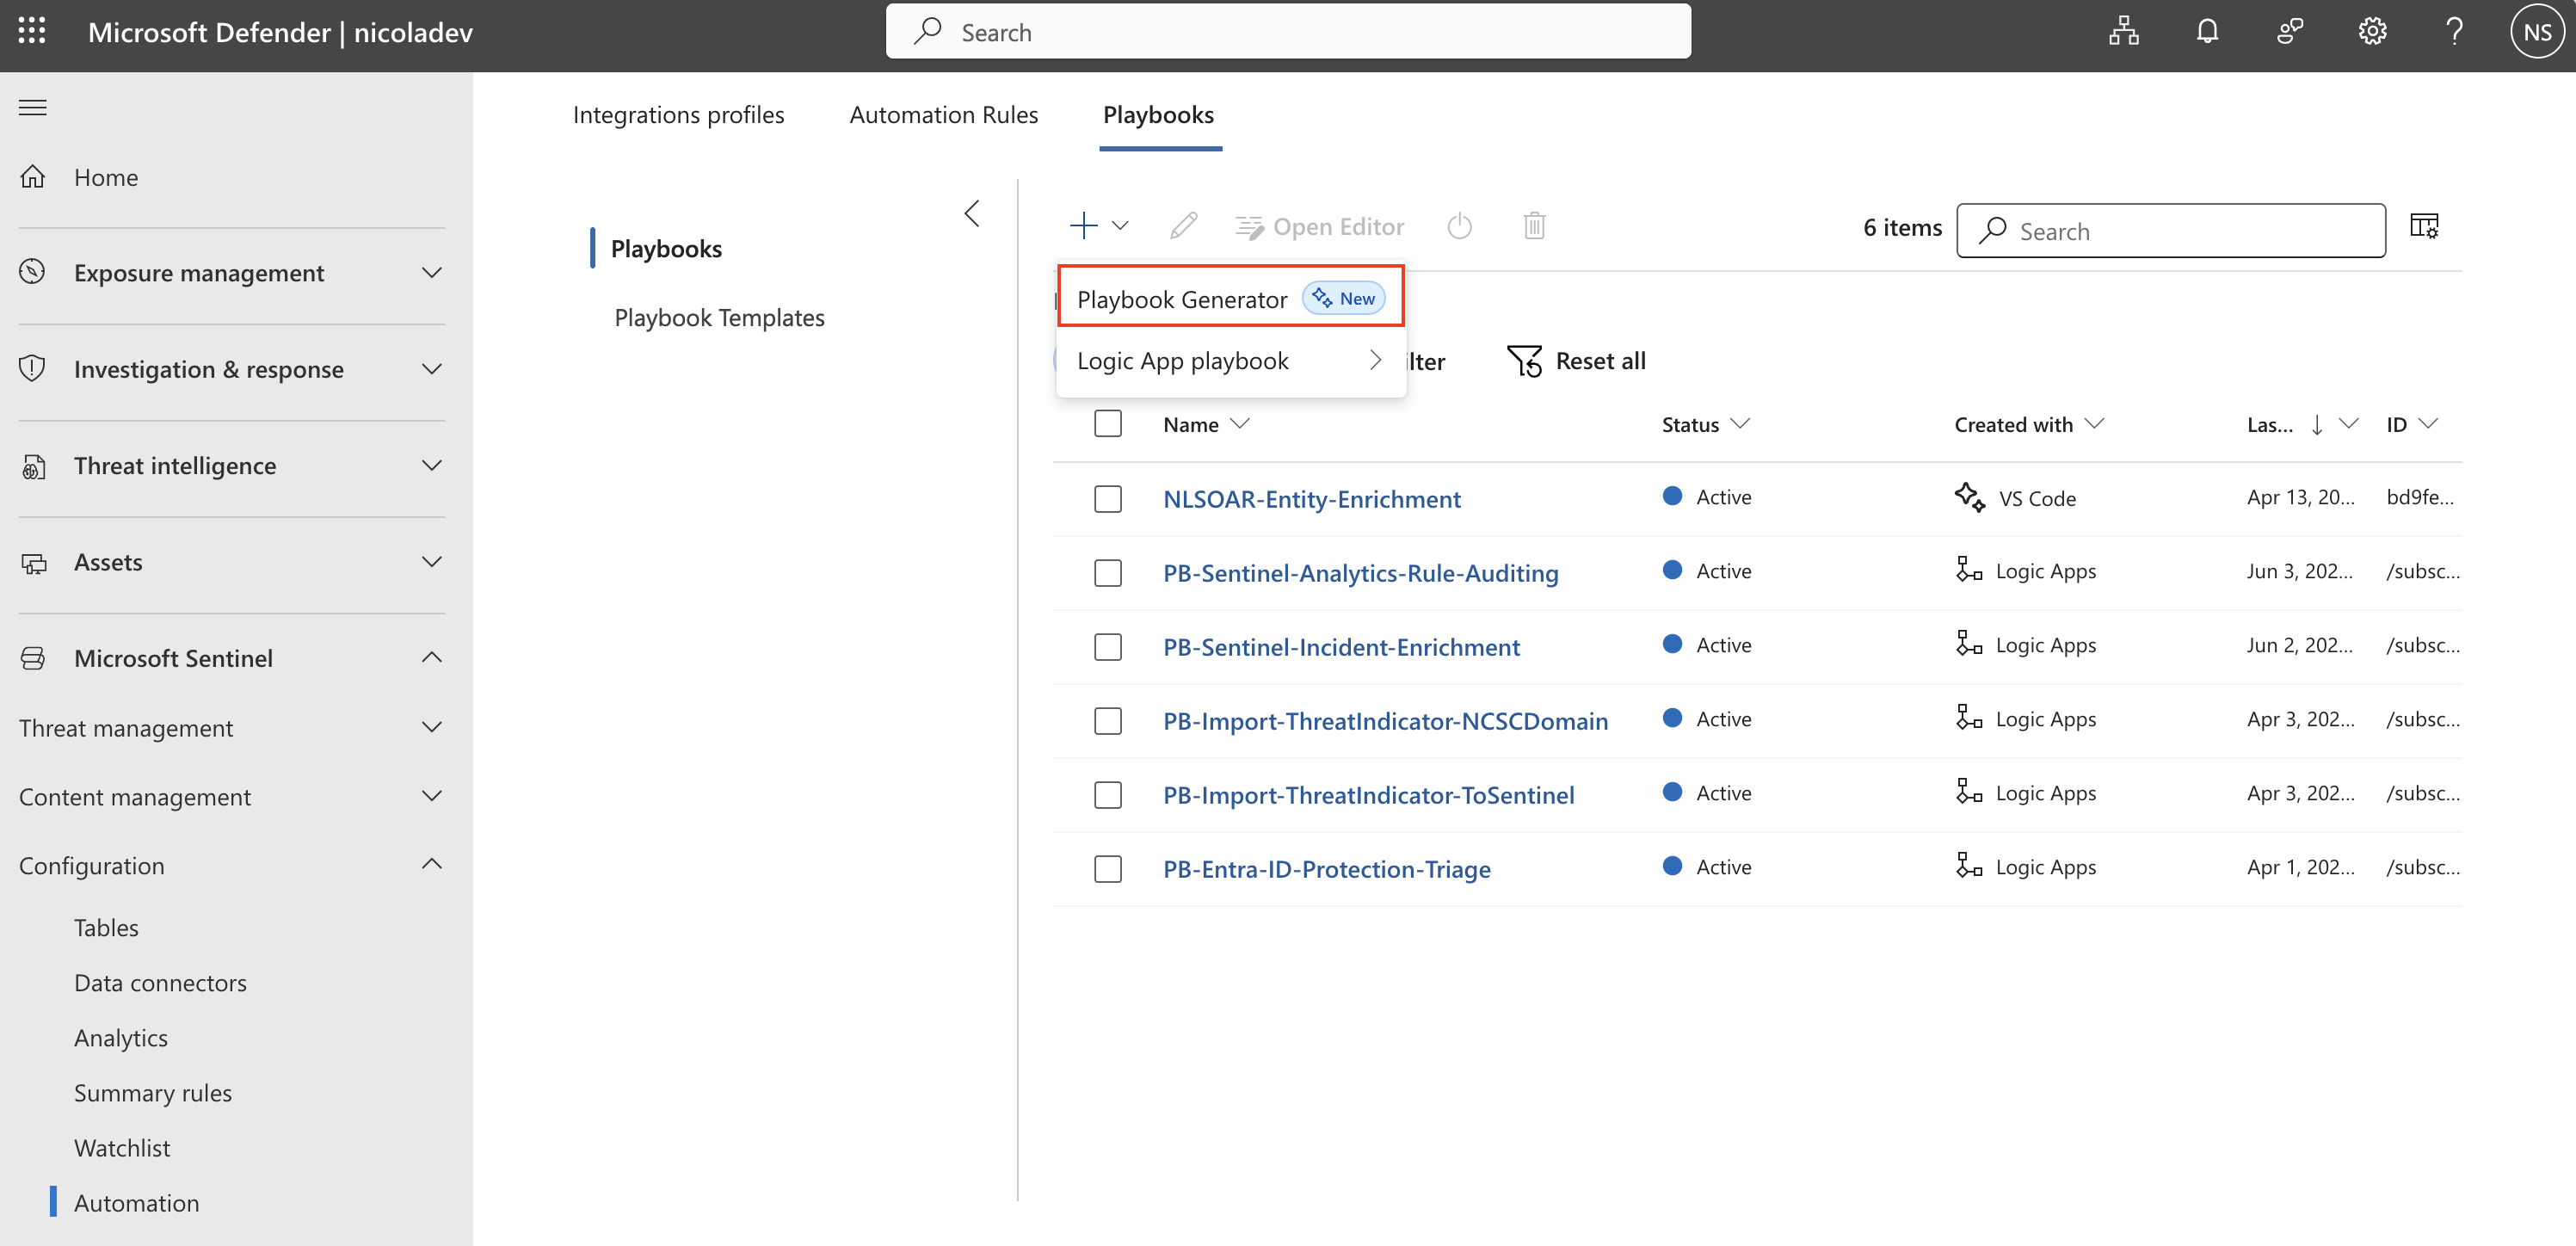Image resolution: width=2576 pixels, height=1246 pixels.
Task: Expand Threat intelligence chevron
Action: (432, 465)
